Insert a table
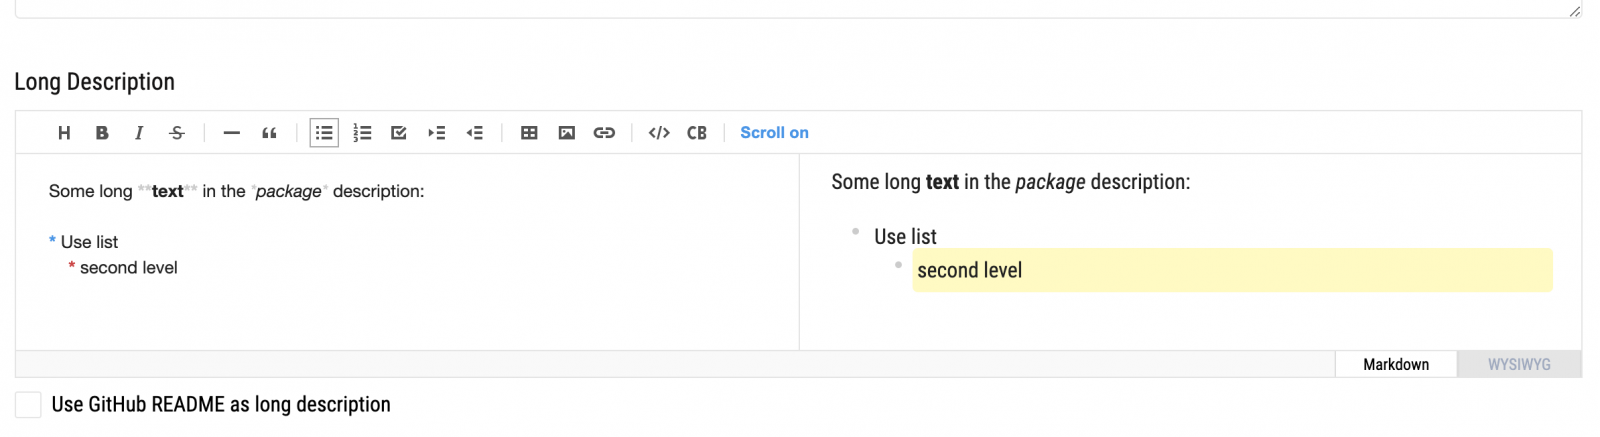 coord(529,133)
